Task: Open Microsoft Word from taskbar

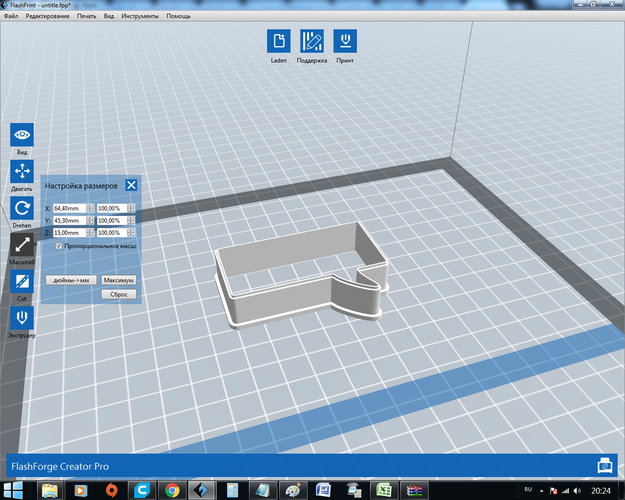Action: [323, 490]
